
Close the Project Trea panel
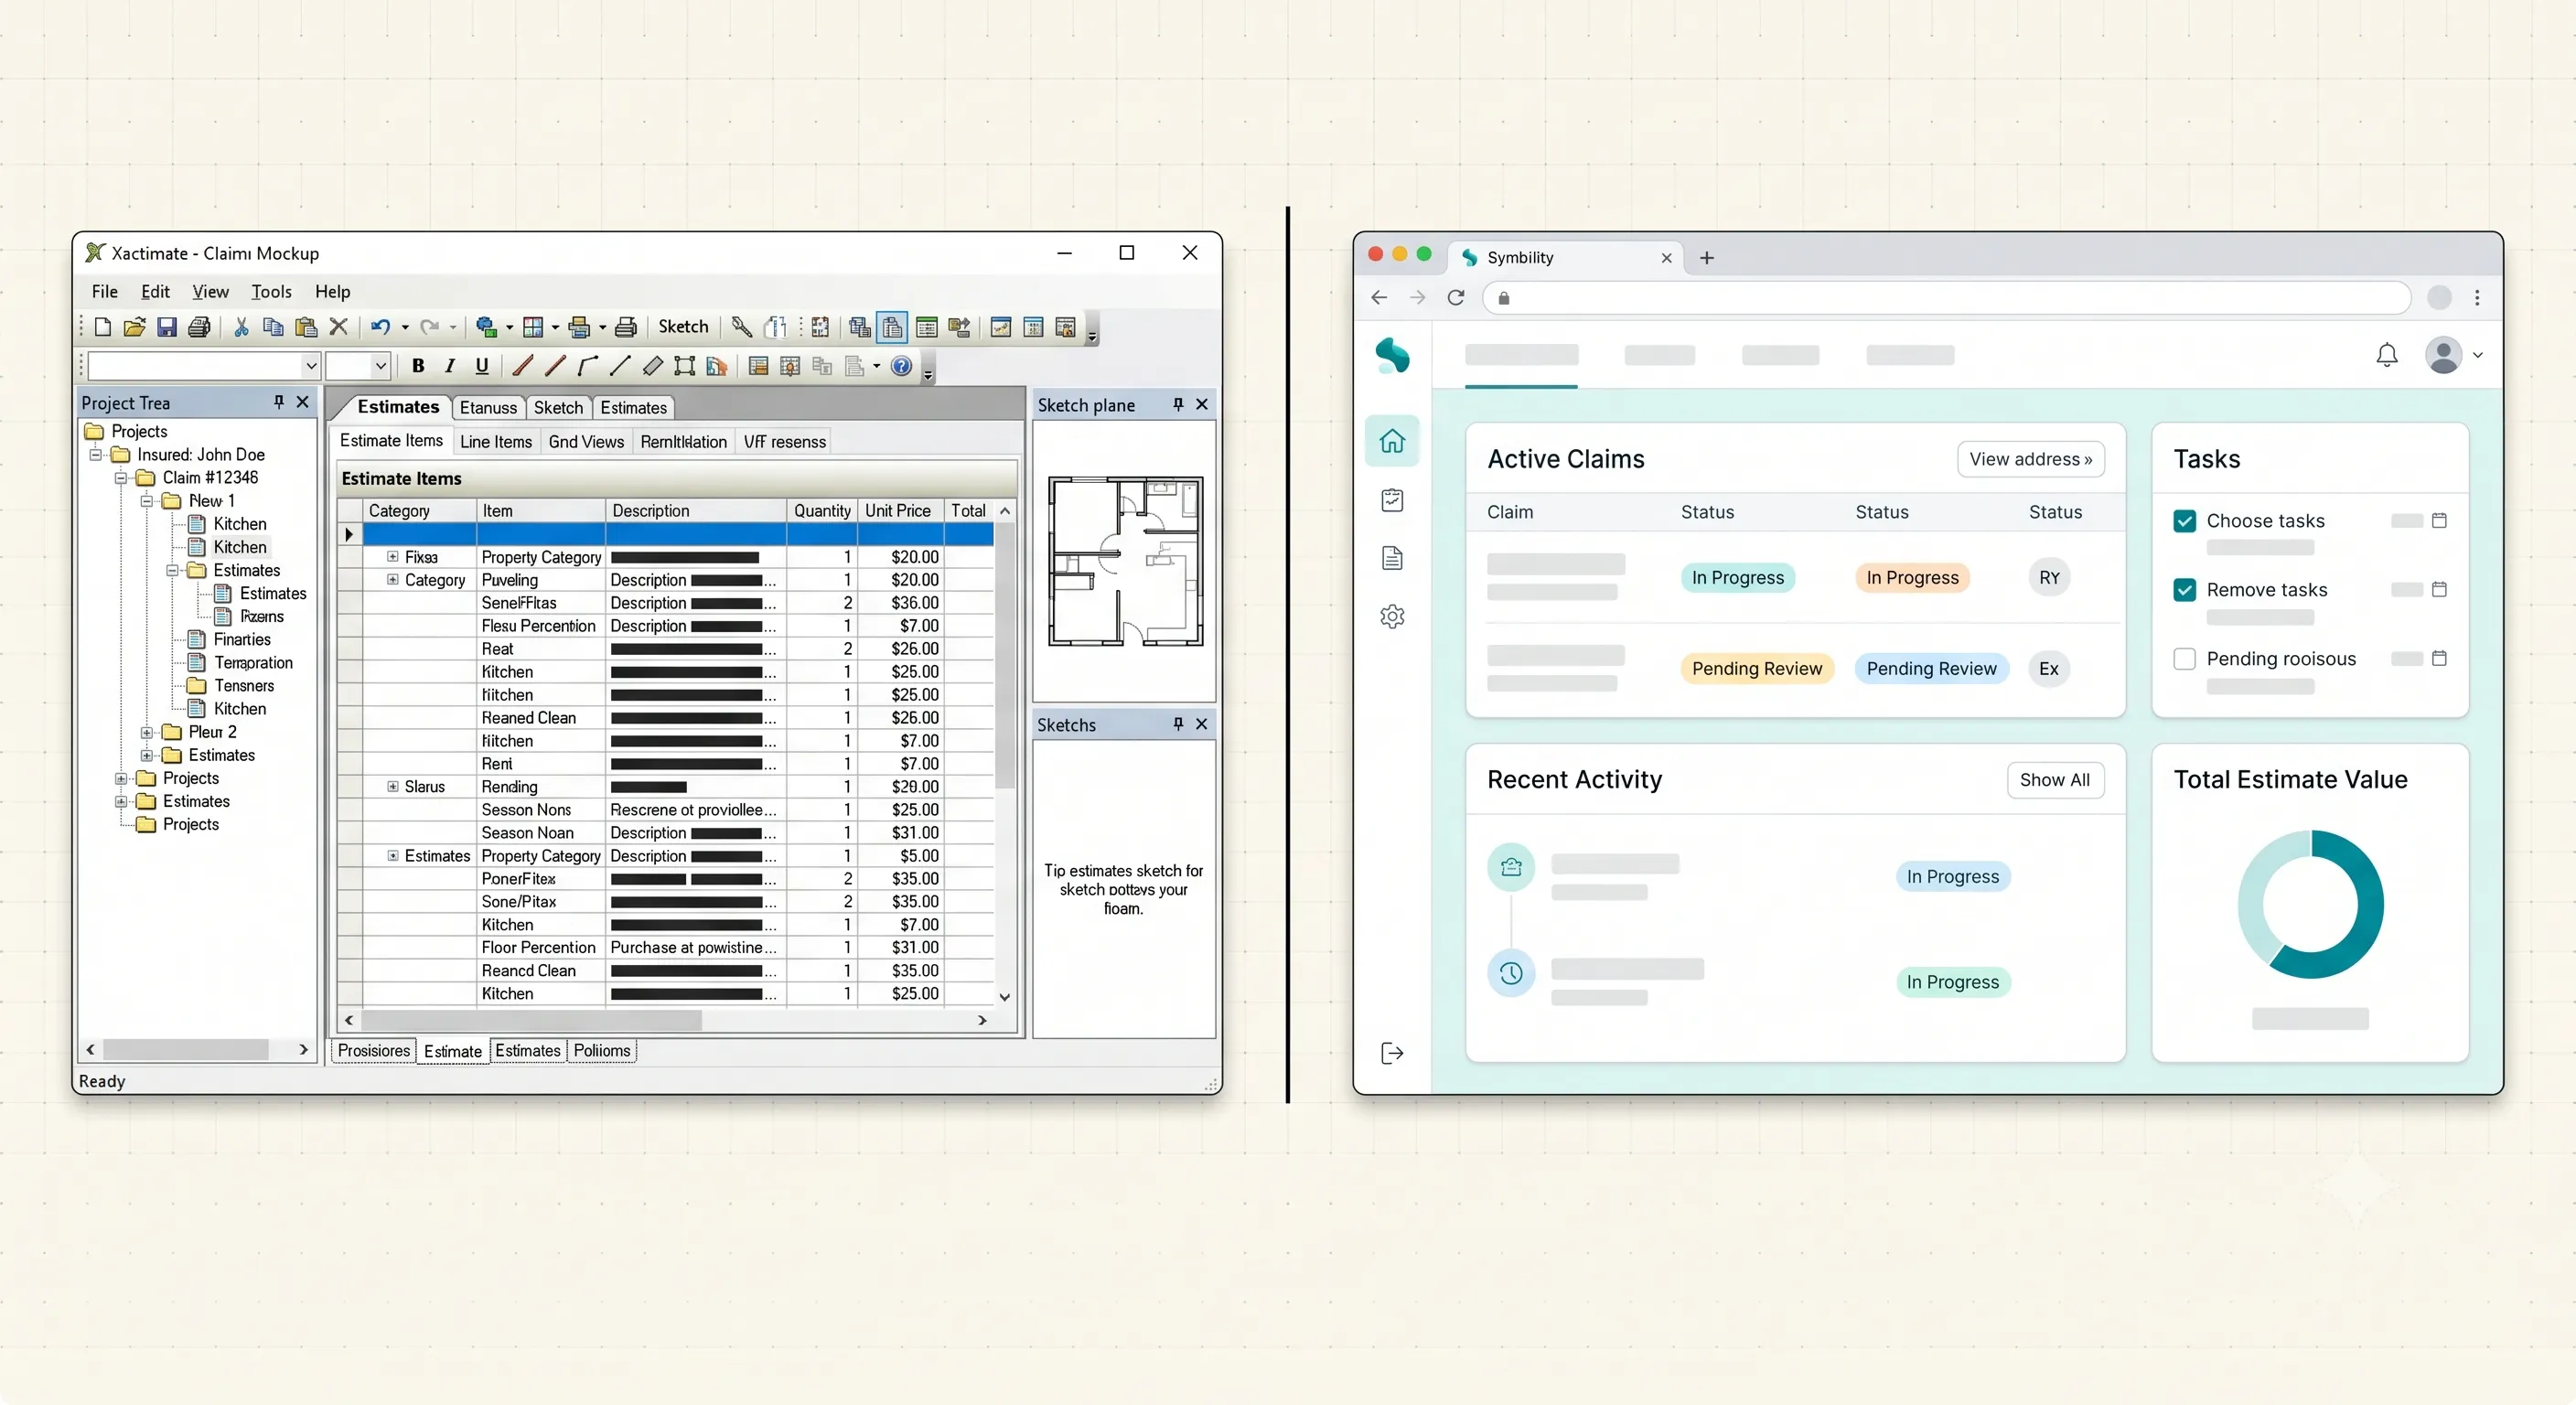pyautogui.click(x=302, y=402)
